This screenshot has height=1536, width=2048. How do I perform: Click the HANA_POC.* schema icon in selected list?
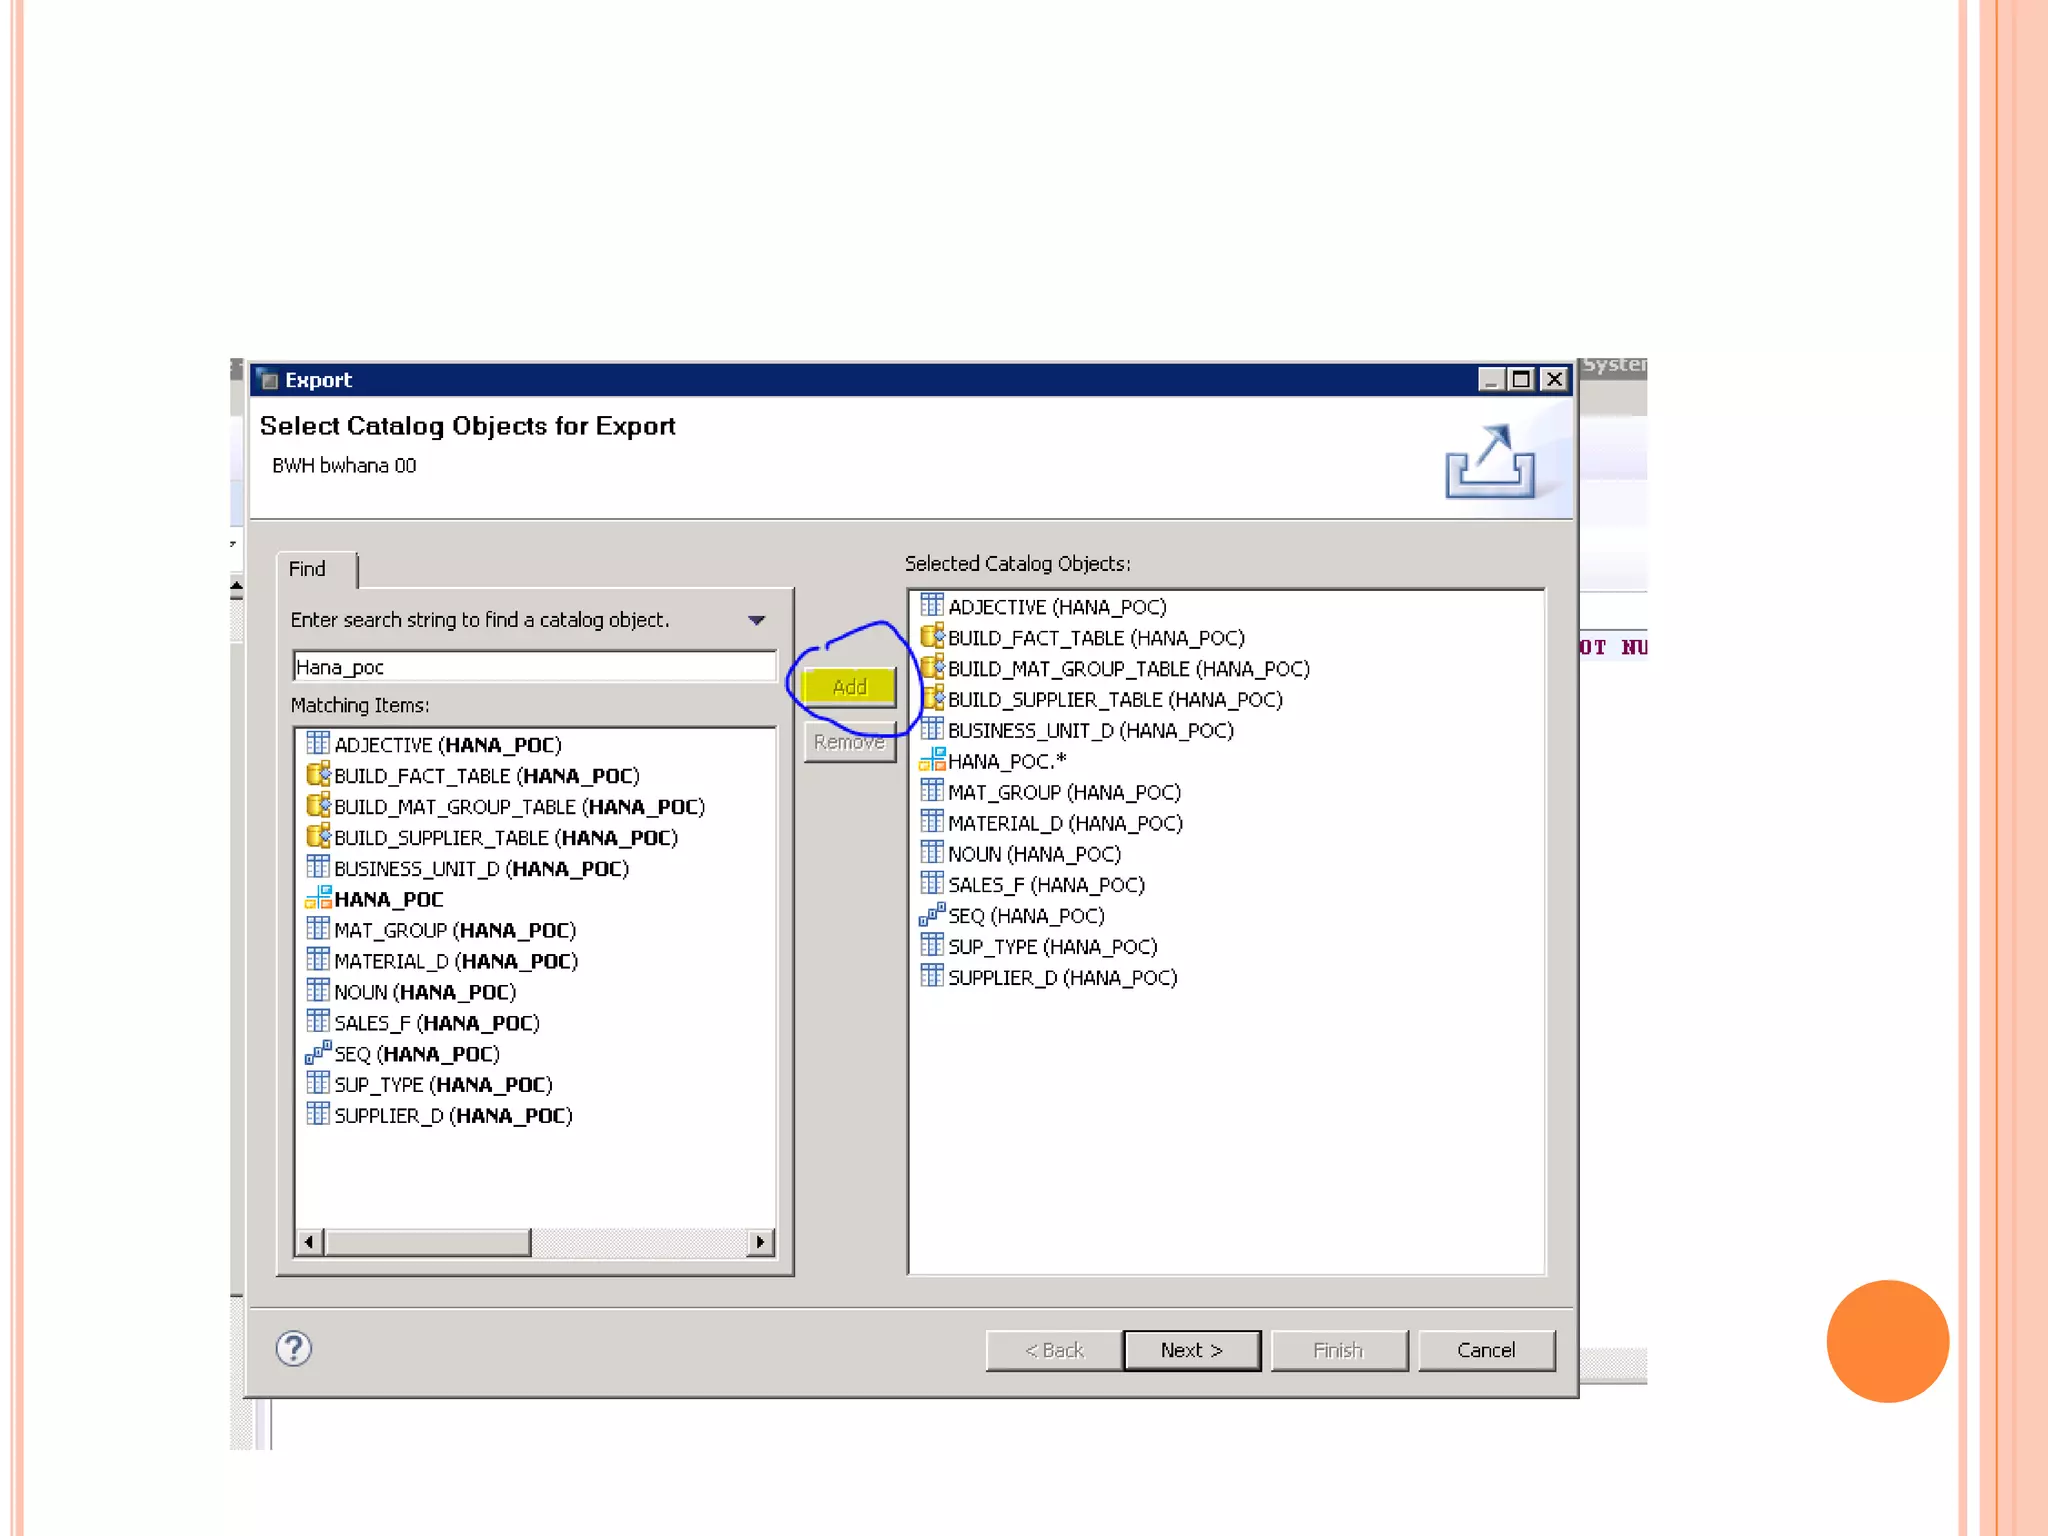pyautogui.click(x=931, y=760)
